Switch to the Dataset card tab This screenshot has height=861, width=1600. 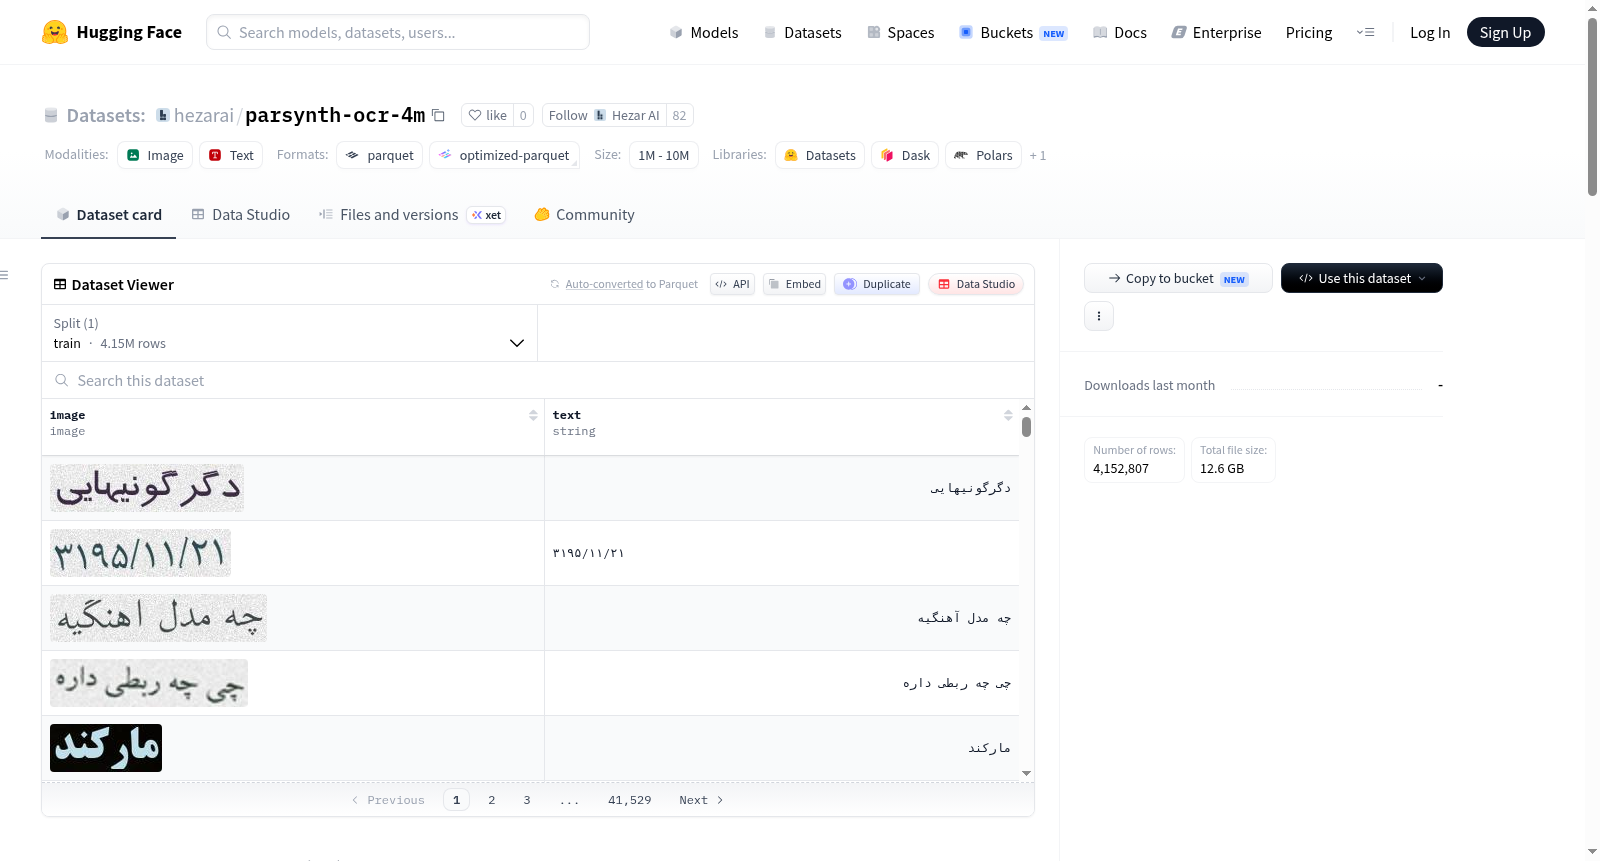point(108,214)
